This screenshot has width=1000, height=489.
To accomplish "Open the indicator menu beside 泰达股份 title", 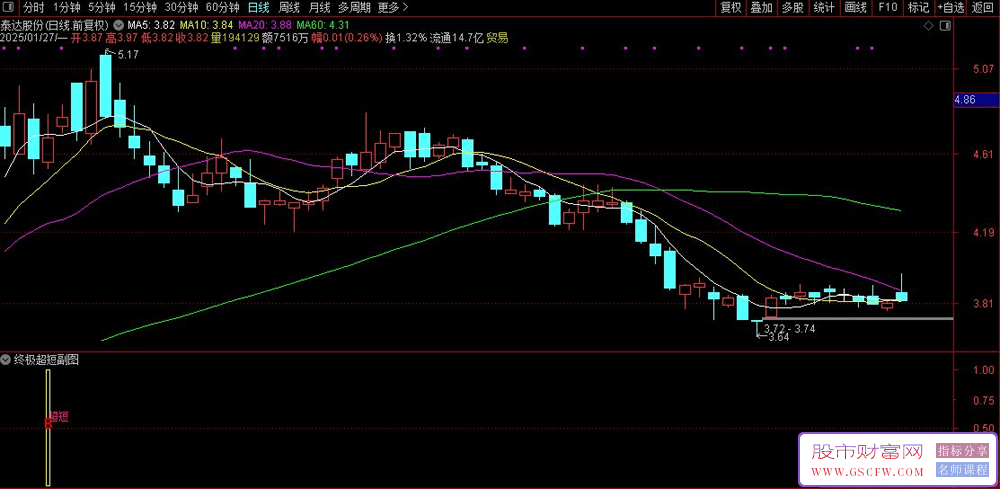I will [119, 26].
